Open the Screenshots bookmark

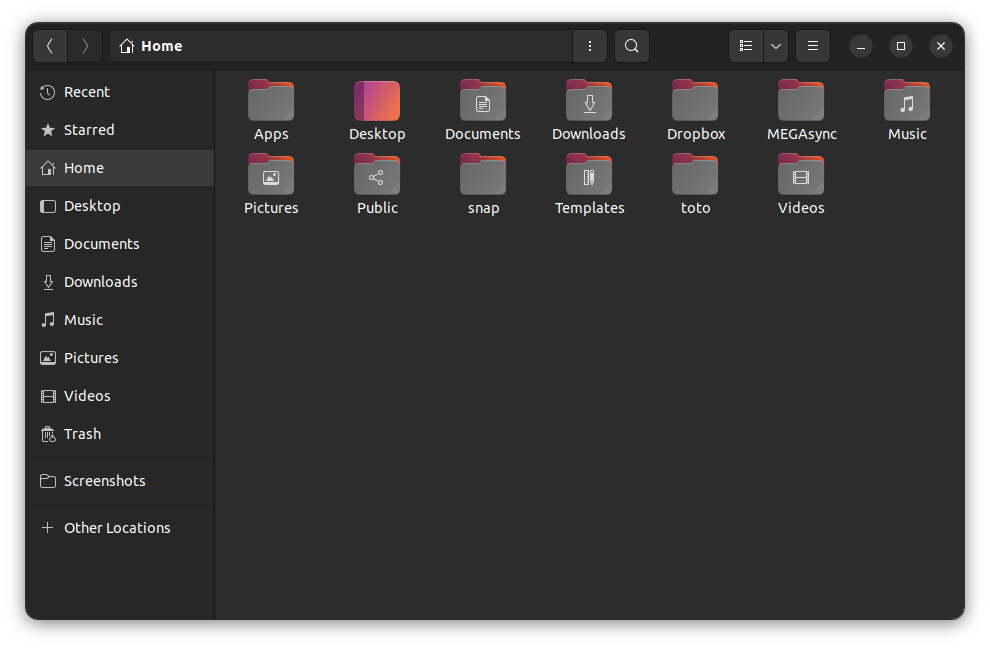(x=104, y=481)
